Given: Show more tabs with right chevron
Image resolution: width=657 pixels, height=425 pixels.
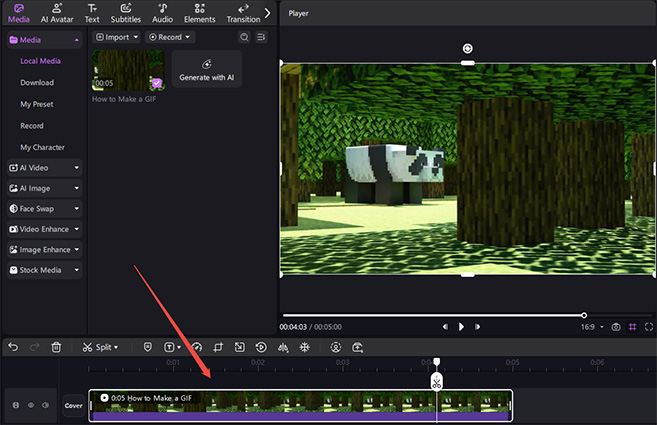Looking at the screenshot, I should point(267,13).
